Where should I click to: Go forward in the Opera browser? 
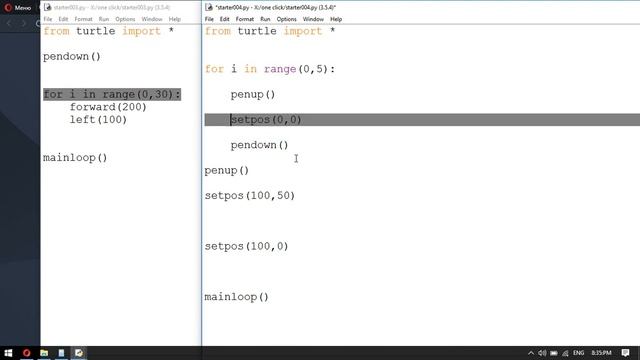[23, 24]
